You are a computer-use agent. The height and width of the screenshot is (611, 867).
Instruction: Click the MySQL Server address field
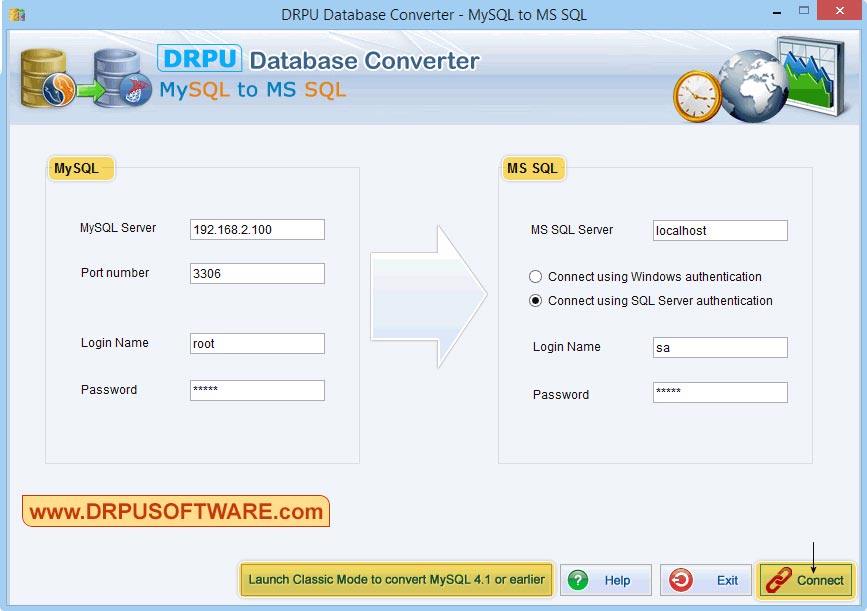(256, 229)
